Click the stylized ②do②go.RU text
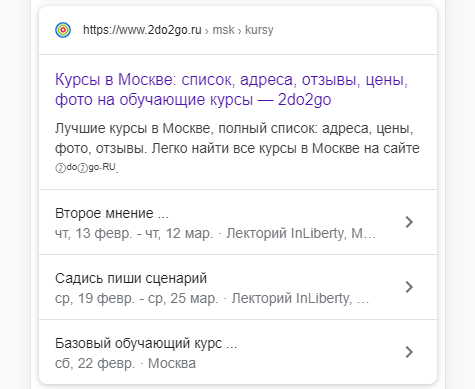 click(x=86, y=167)
